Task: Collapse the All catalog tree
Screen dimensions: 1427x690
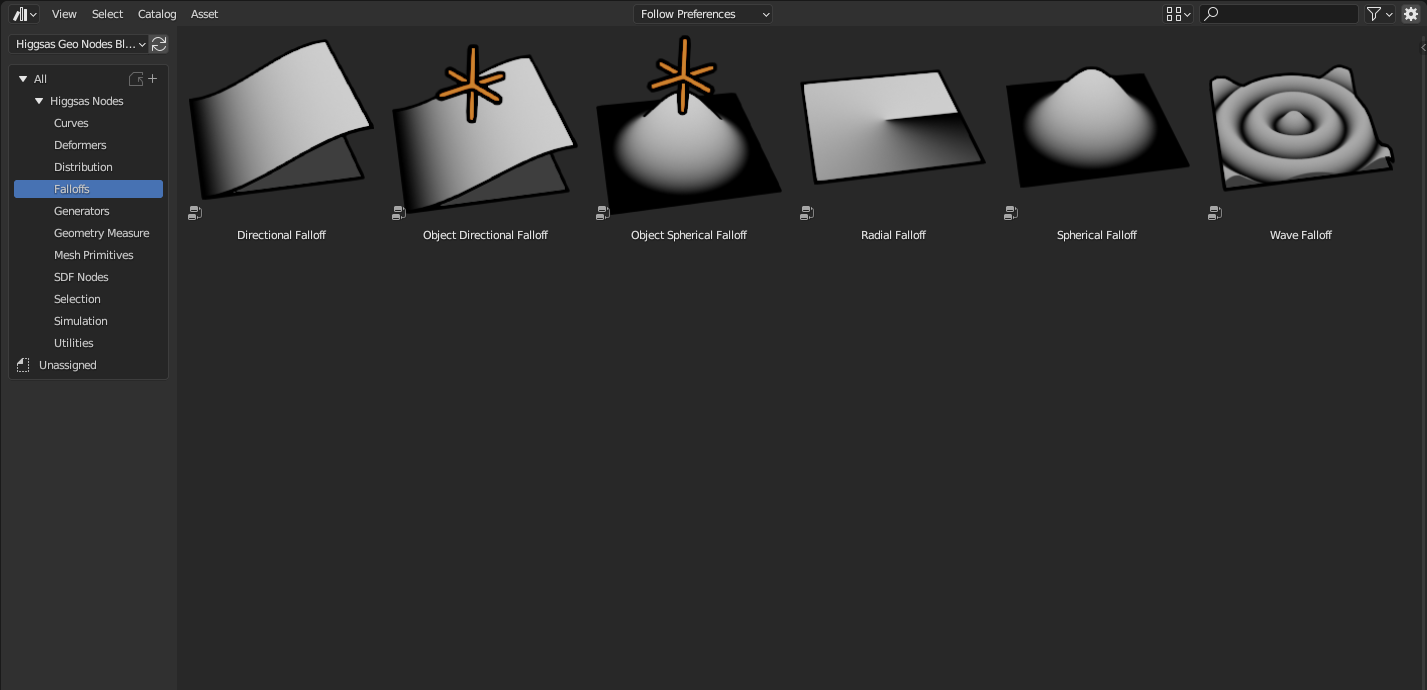Action: pyautogui.click(x=22, y=78)
